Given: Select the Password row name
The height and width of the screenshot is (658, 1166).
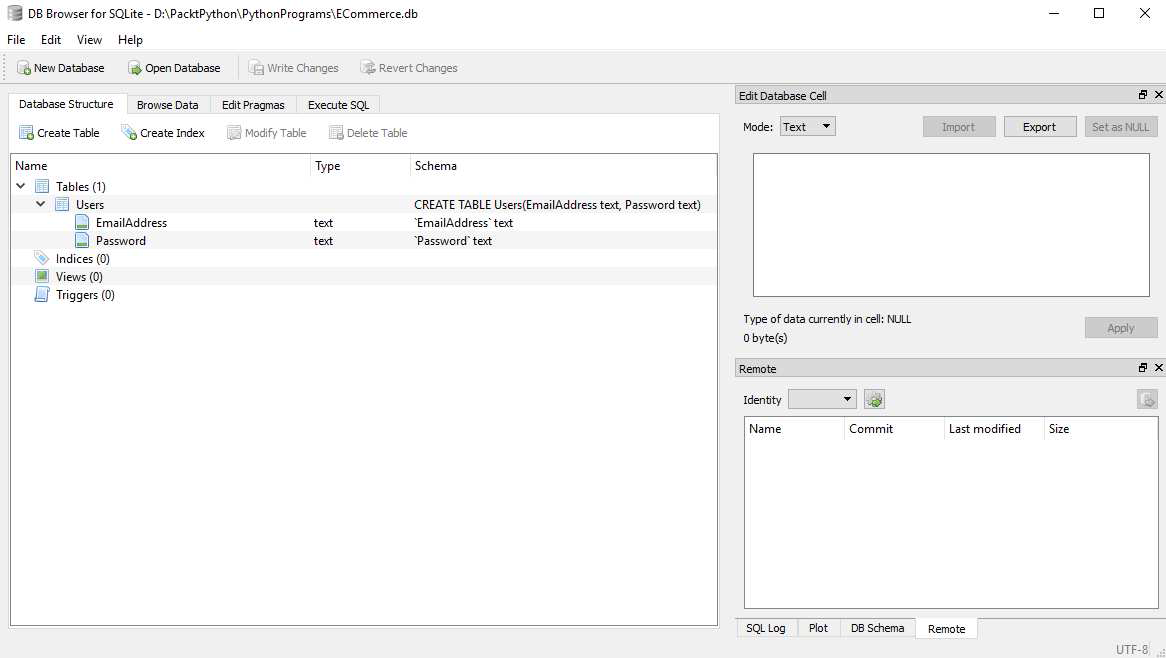Looking at the screenshot, I should click(x=120, y=240).
